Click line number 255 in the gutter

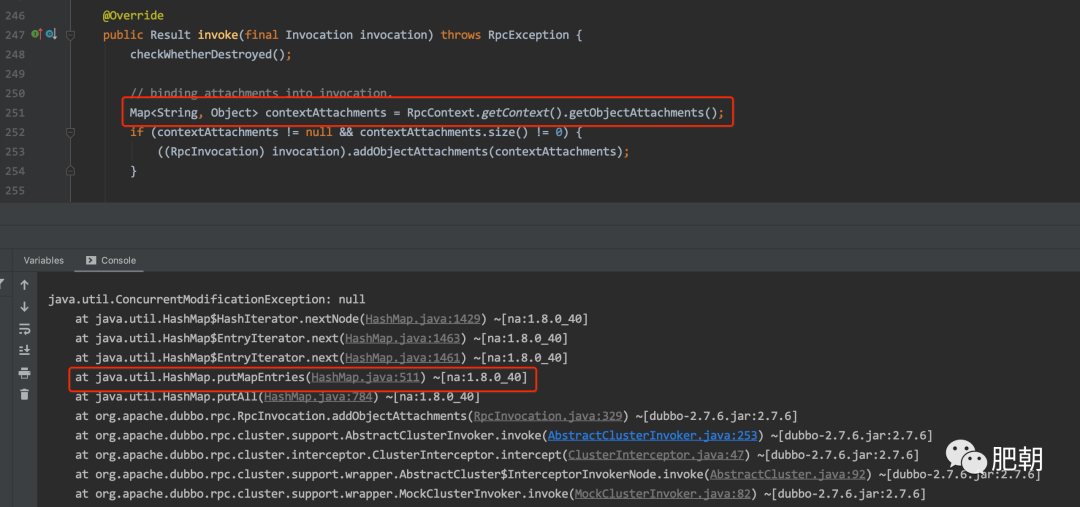point(14,189)
